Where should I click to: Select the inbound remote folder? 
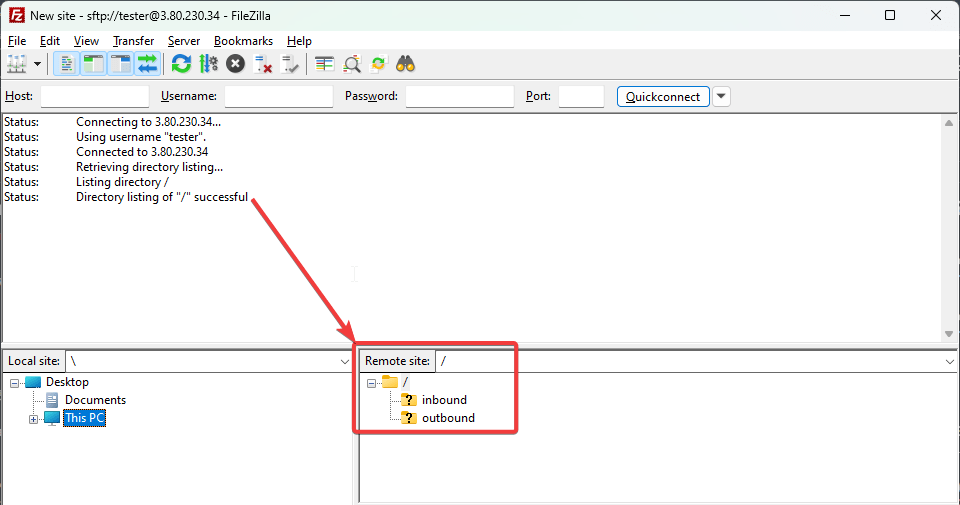(x=444, y=400)
